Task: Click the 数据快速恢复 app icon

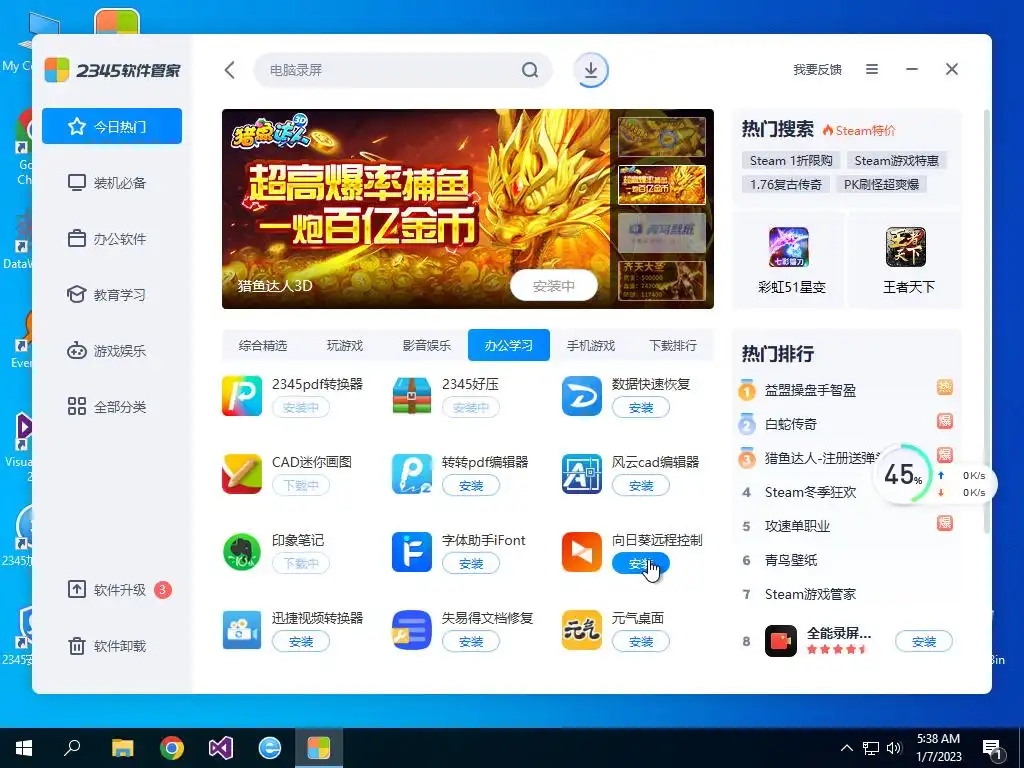Action: point(581,396)
